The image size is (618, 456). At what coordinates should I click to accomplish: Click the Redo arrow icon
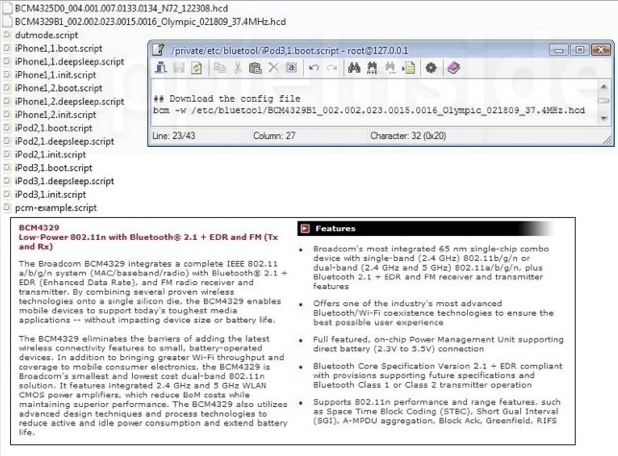coord(332,68)
